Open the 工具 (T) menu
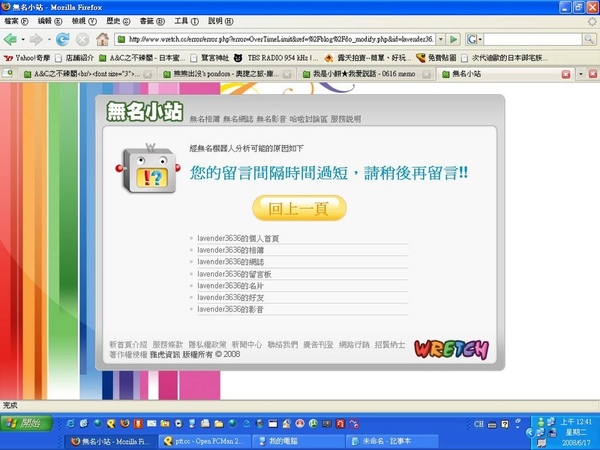600x450 pixels. click(x=186, y=21)
